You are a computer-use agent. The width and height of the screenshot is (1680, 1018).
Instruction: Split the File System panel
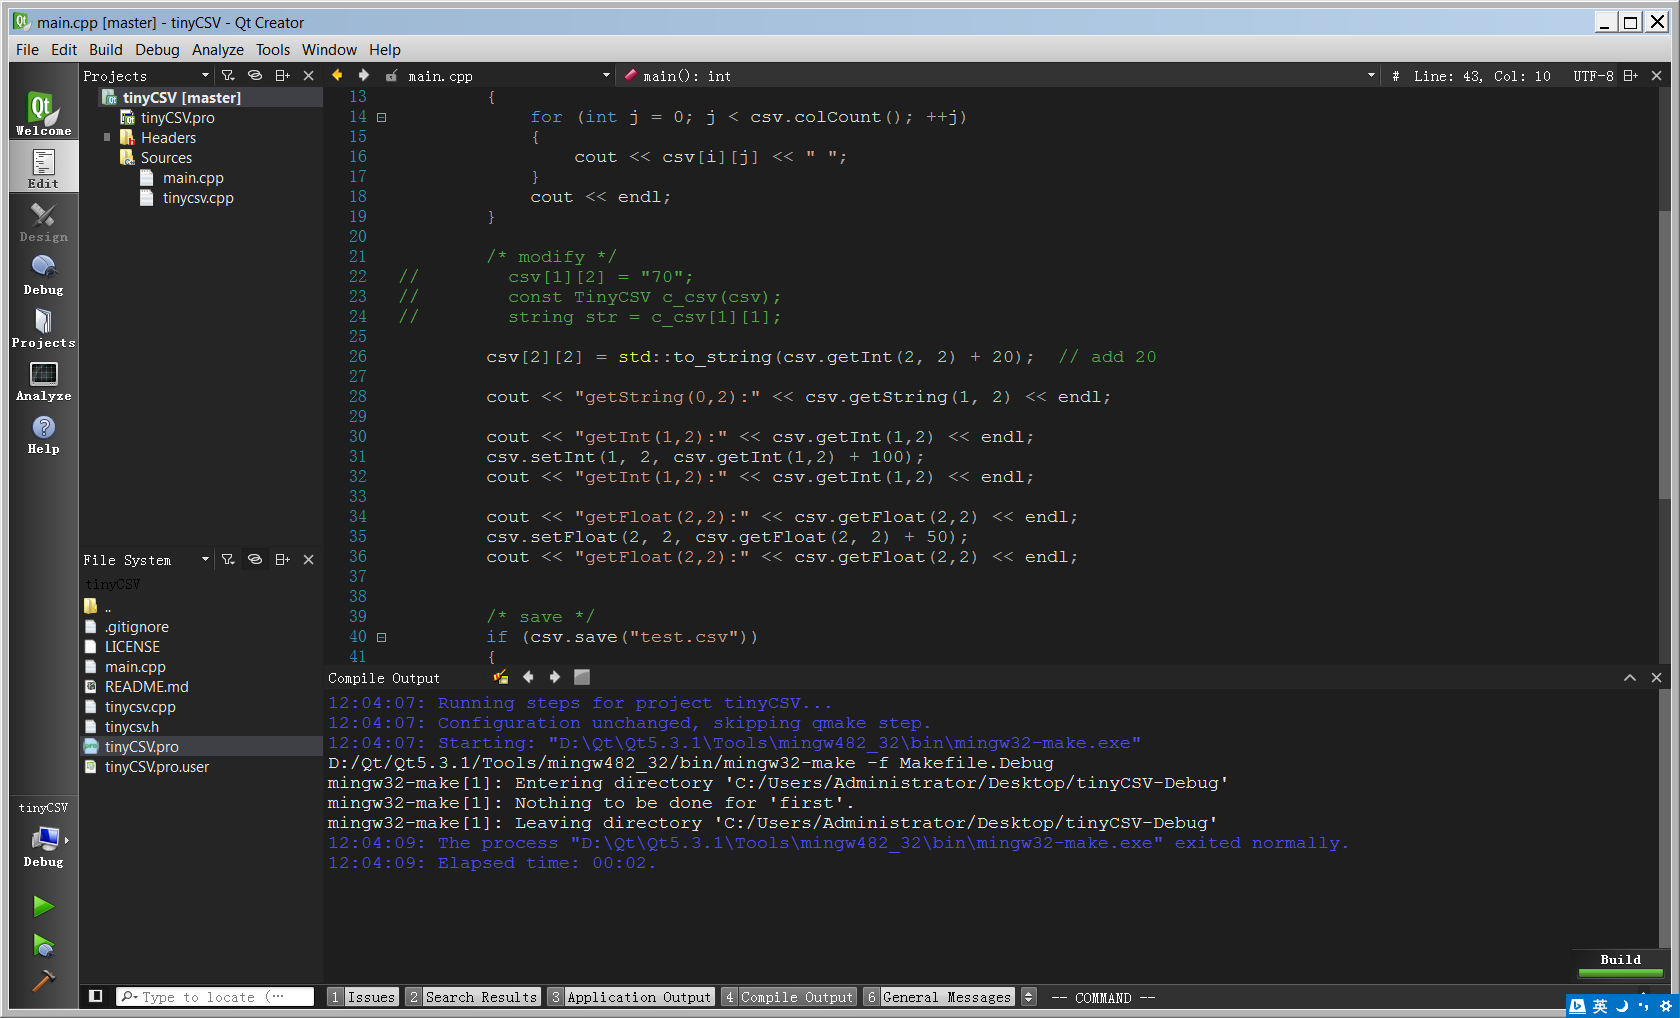click(282, 559)
